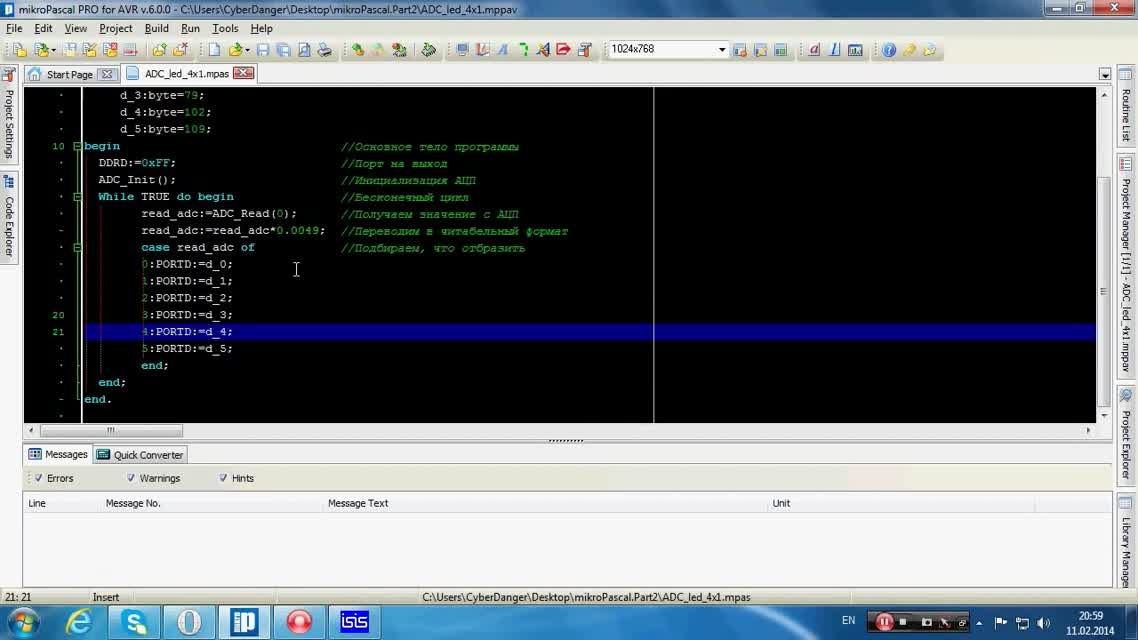Click the Print Preview icon
This screenshot has width=1138, height=640.
pyautogui.click(x=304, y=49)
